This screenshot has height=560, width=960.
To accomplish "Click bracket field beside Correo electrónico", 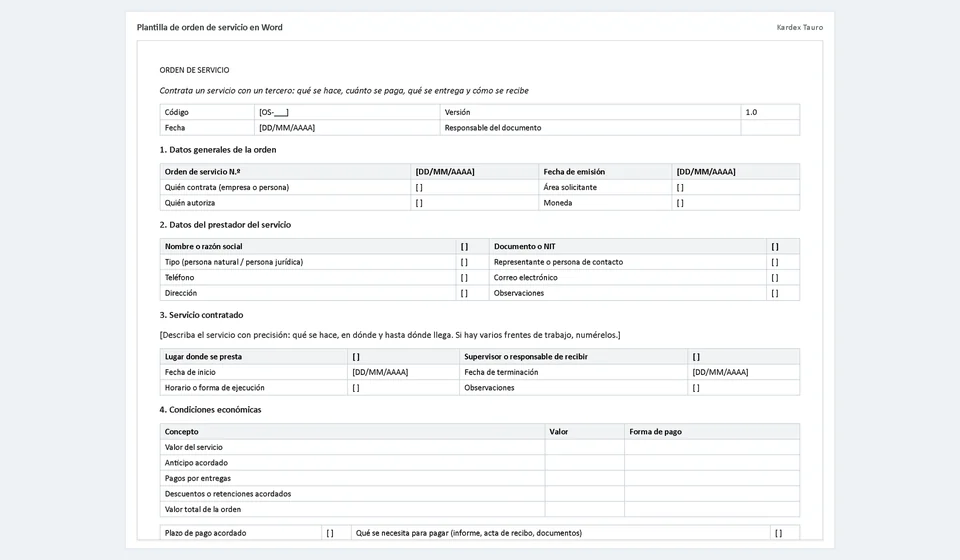I will click(782, 278).
